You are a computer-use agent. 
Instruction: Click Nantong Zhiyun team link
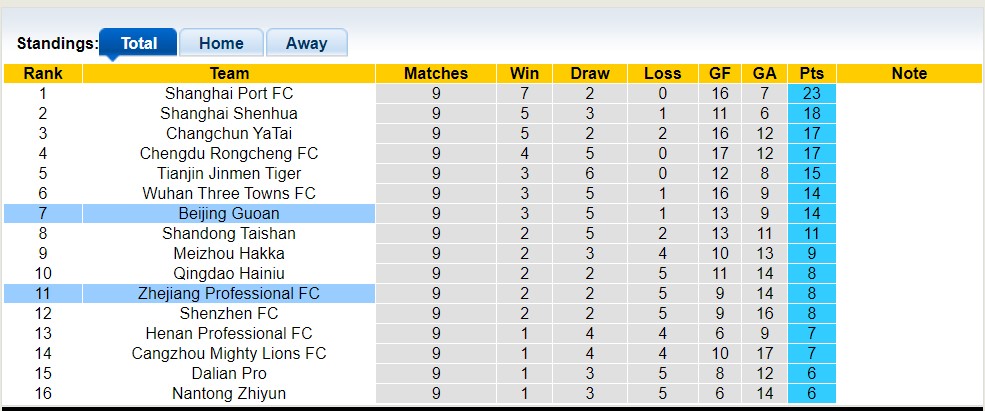pos(229,393)
